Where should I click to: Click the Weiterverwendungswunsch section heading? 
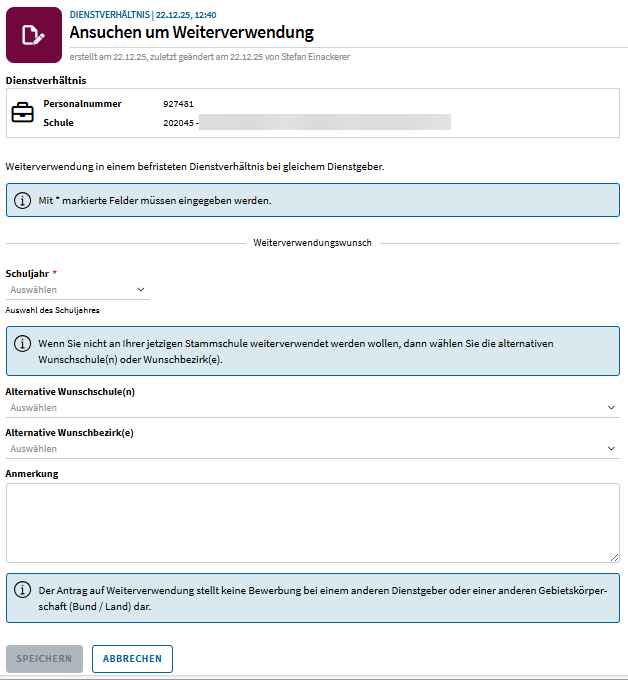313,243
